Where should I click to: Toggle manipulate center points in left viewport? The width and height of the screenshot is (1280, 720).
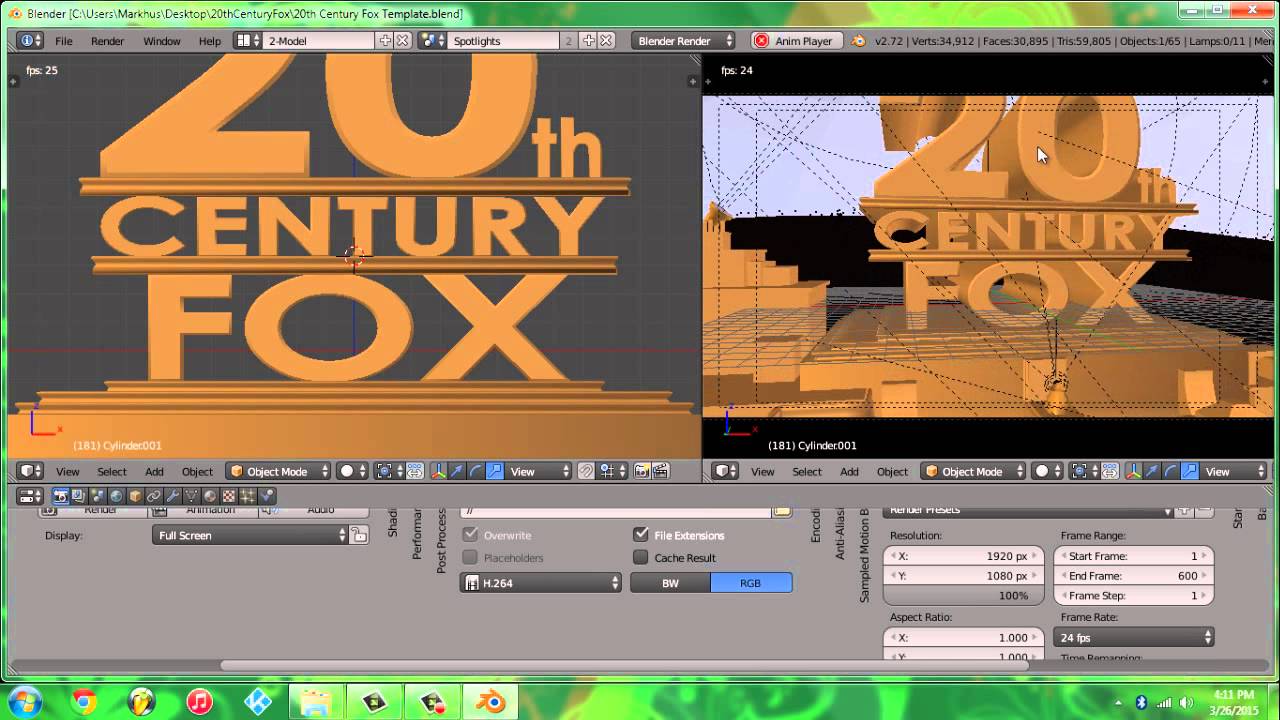coord(415,471)
